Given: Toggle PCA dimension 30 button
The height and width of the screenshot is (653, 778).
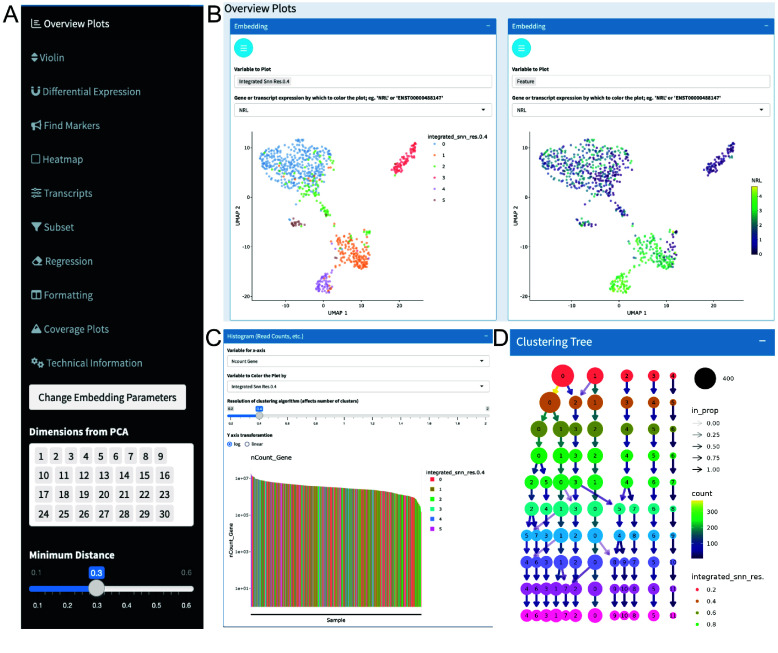Looking at the screenshot, I should (x=162, y=514).
